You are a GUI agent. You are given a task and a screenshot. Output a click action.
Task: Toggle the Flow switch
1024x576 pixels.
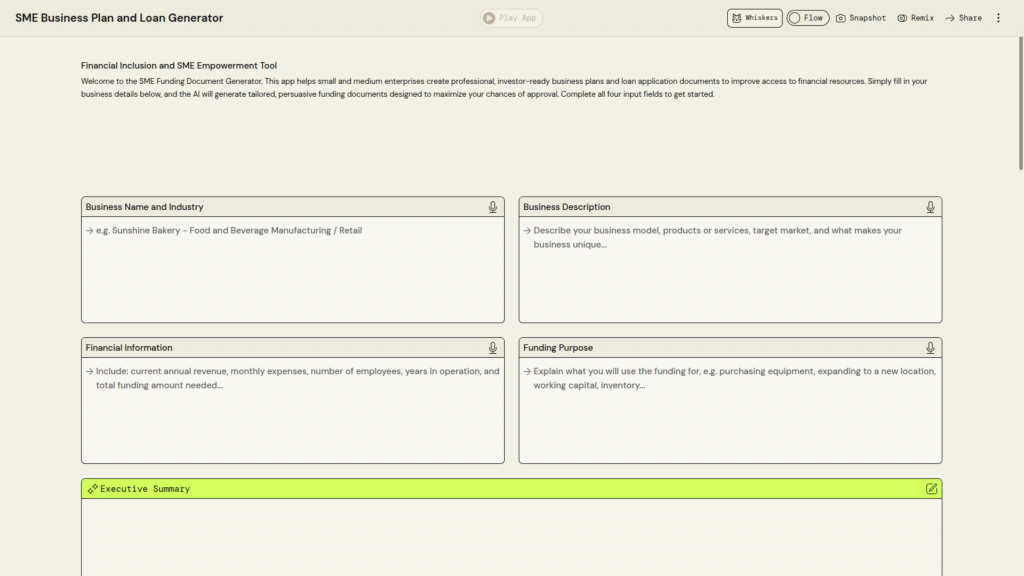pyautogui.click(x=807, y=18)
